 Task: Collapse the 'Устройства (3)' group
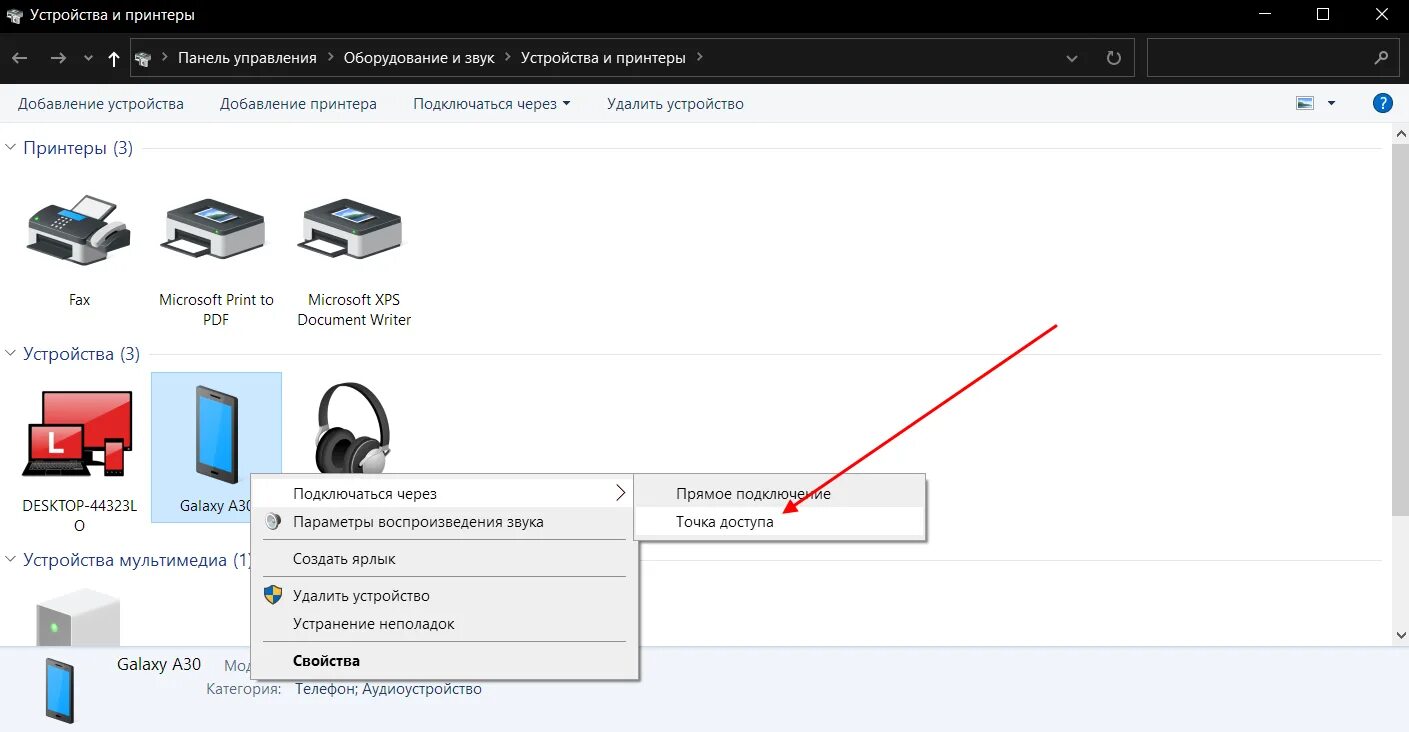point(11,354)
